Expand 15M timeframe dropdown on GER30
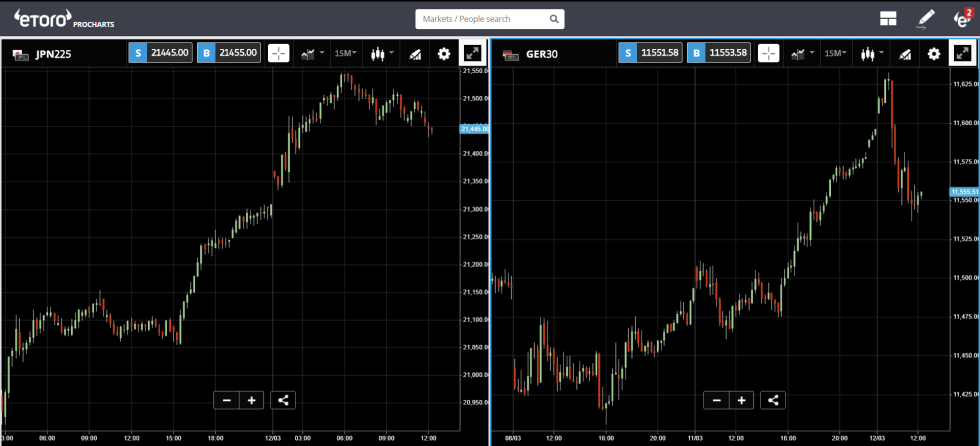This screenshot has width=980, height=446. click(x=836, y=54)
